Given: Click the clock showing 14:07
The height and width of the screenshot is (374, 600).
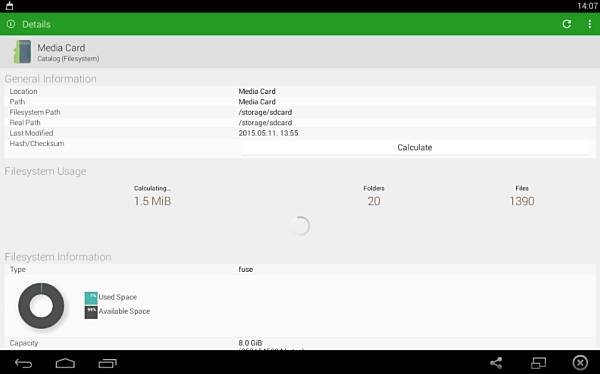Looking at the screenshot, I should click(x=587, y=6).
